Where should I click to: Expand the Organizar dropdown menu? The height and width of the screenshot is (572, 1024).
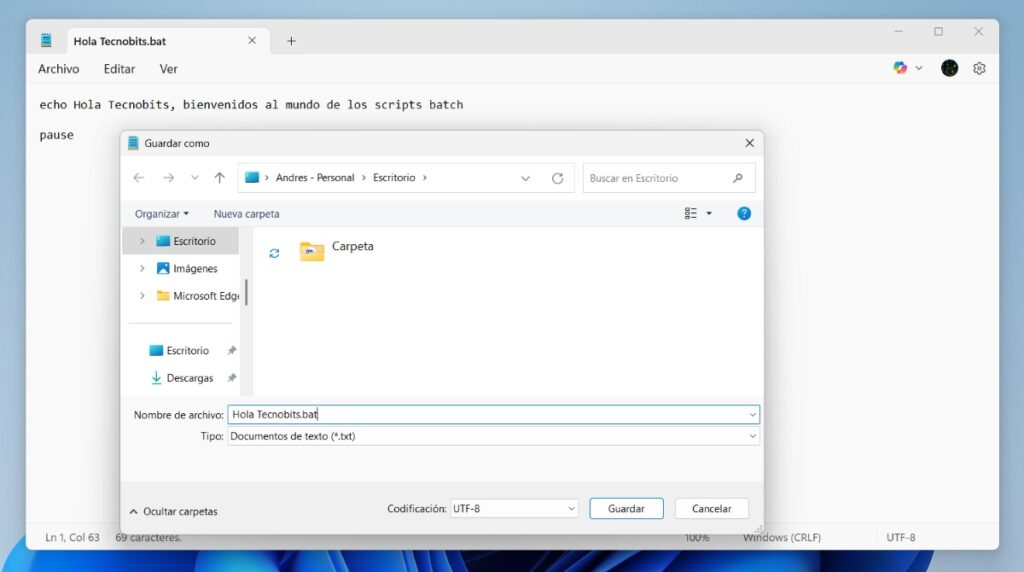coord(162,214)
